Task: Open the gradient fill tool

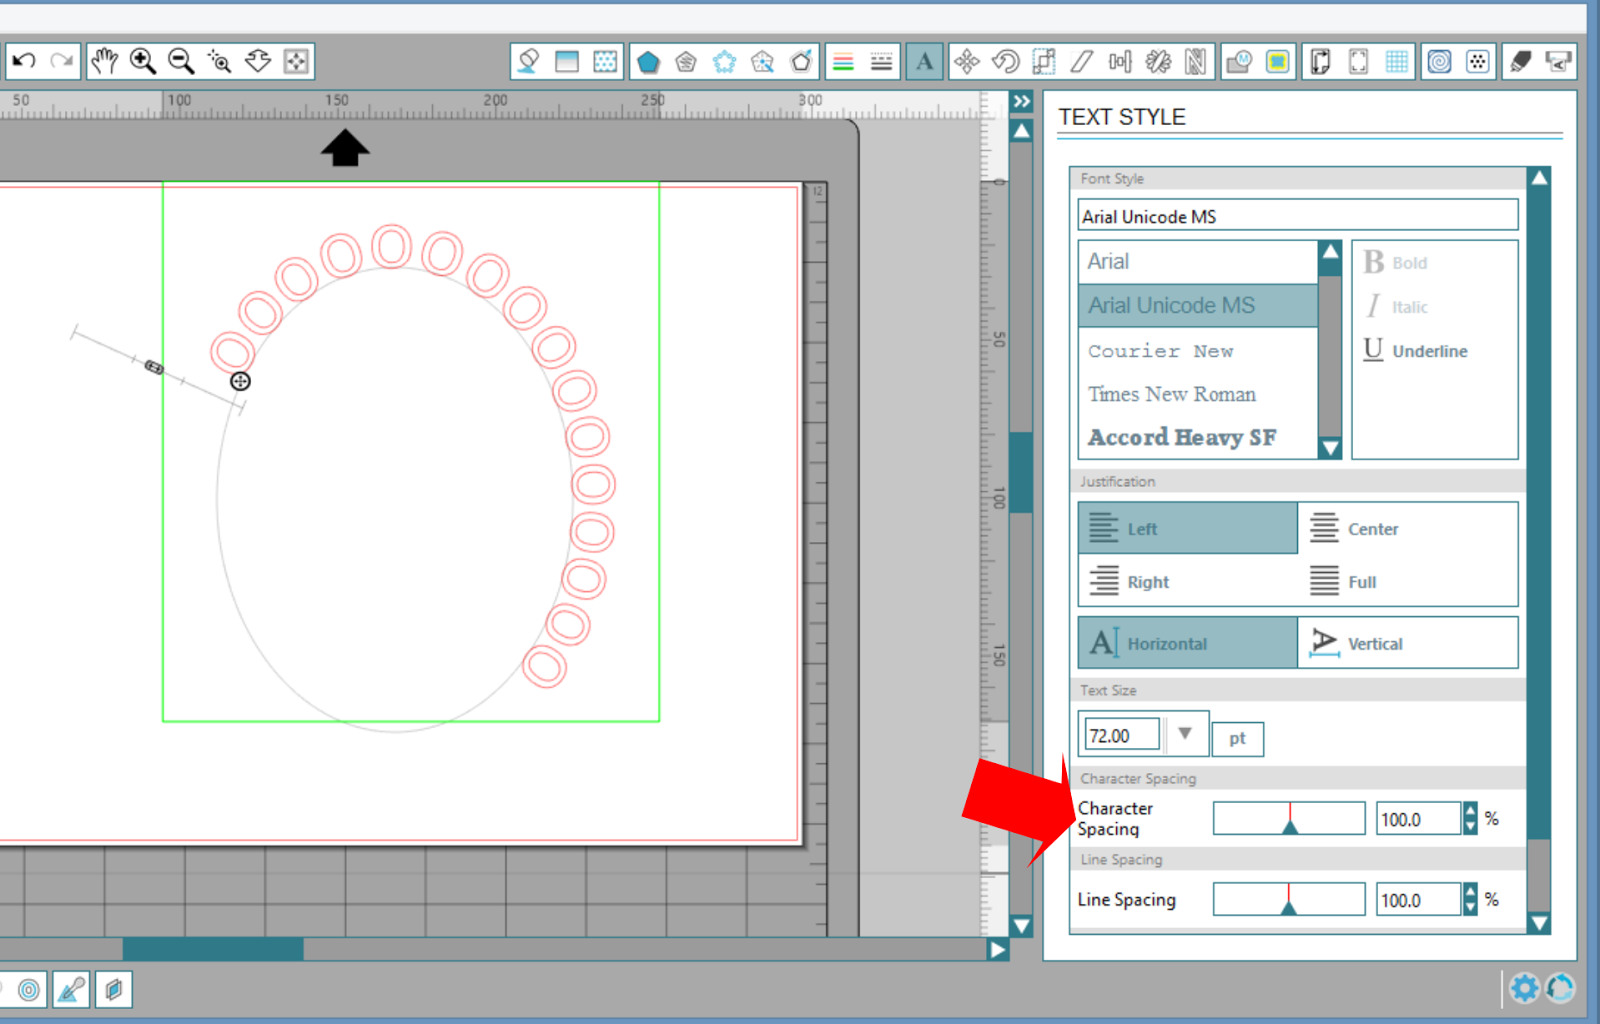Action: 567,61
